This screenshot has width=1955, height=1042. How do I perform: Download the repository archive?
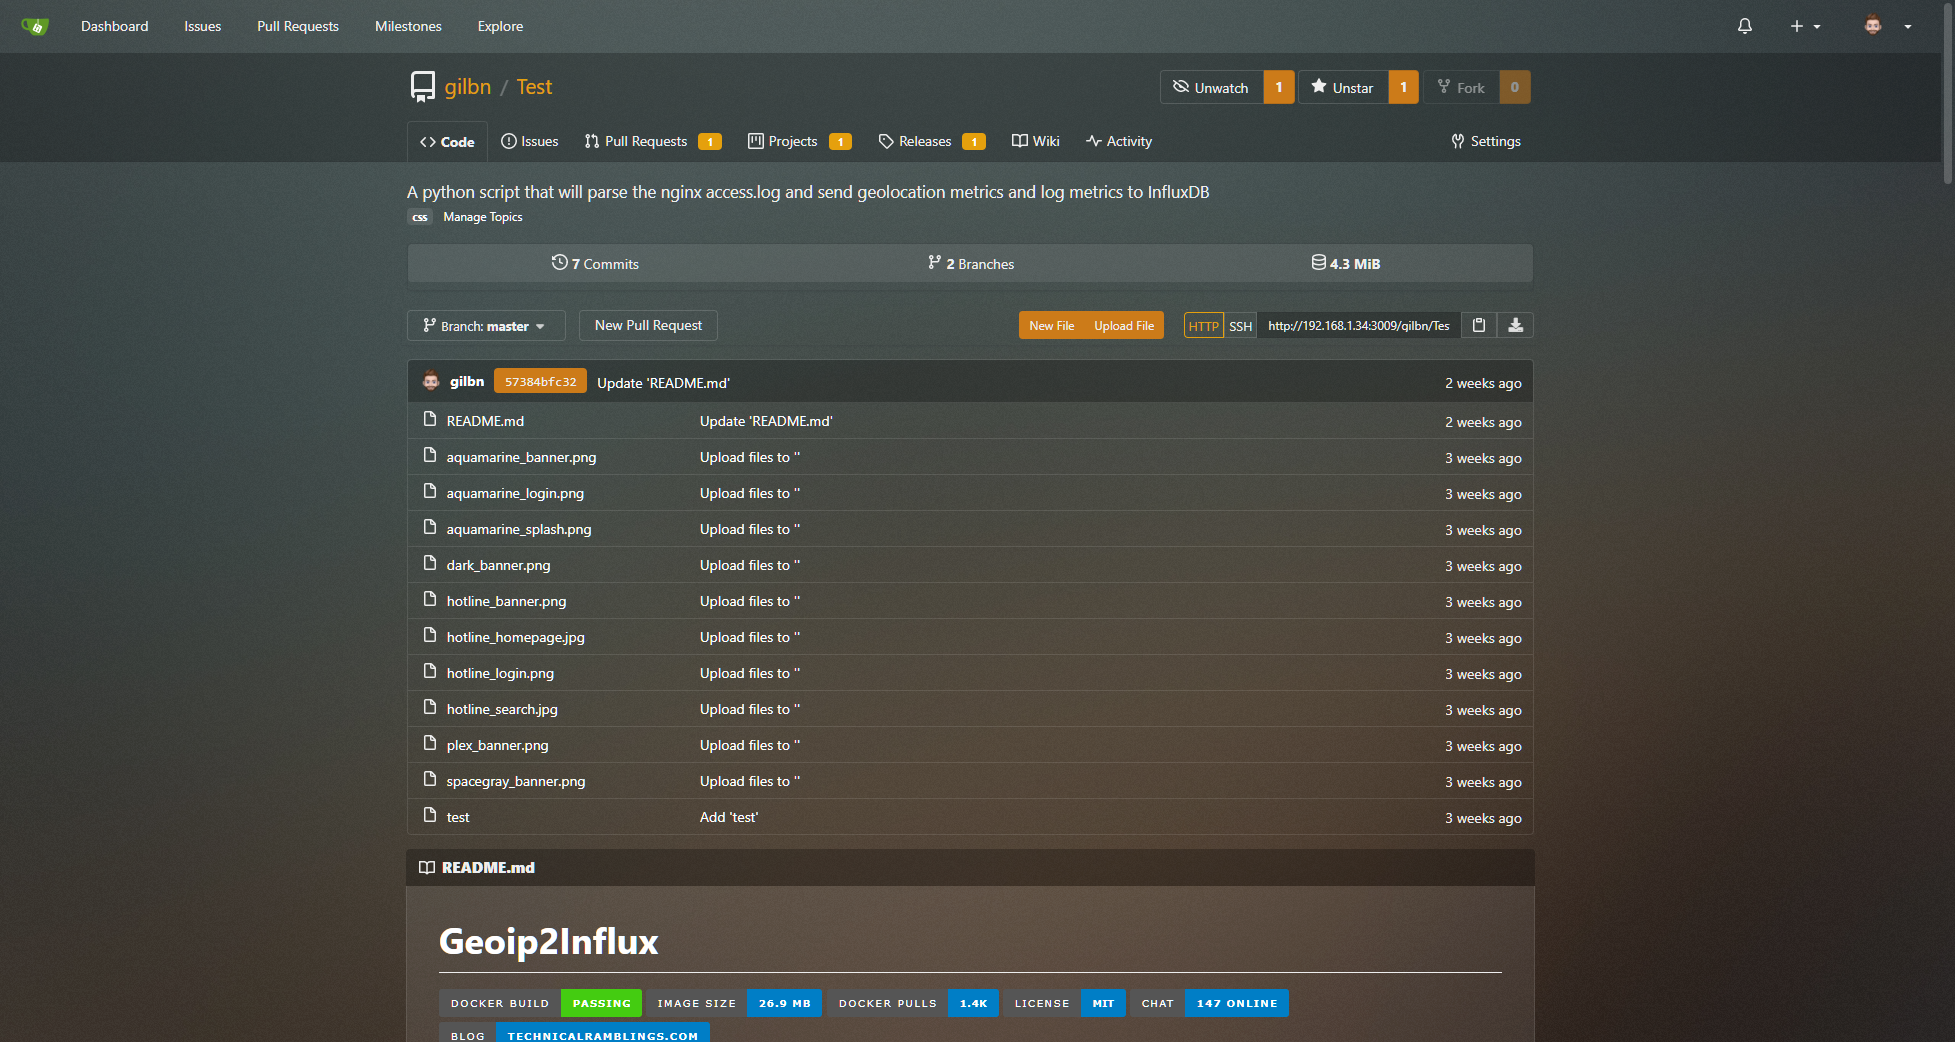1515,325
